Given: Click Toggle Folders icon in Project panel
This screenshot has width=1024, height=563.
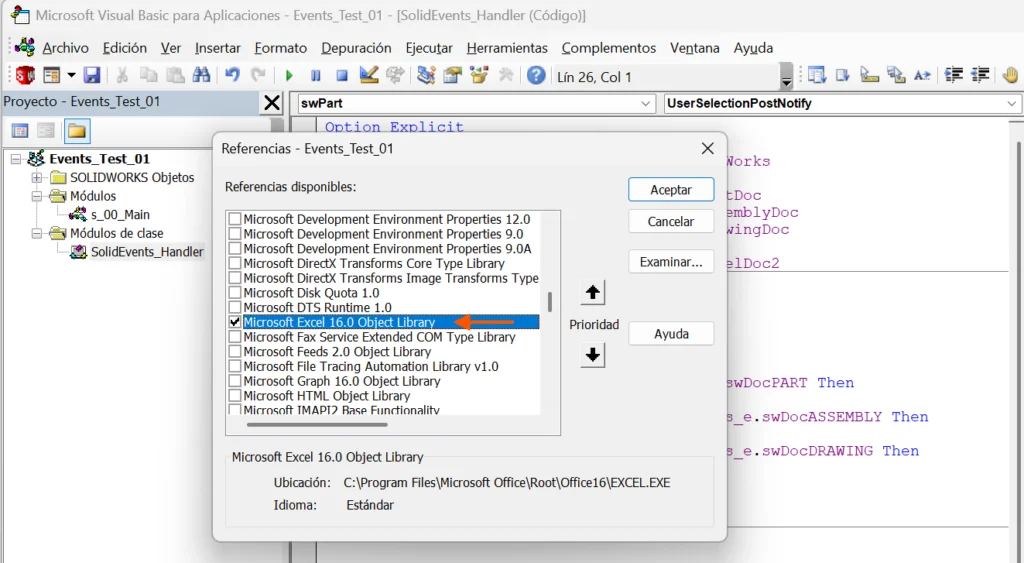Looking at the screenshot, I should tap(76, 131).
